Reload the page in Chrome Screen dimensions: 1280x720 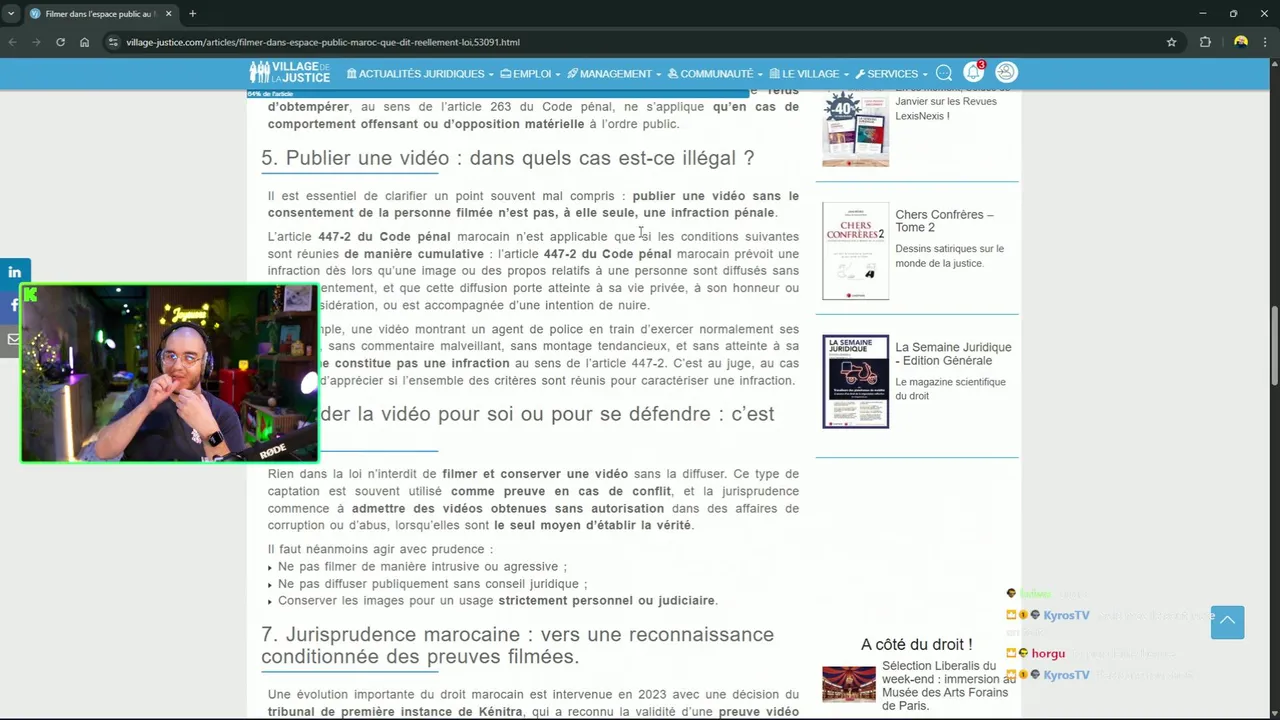60,42
